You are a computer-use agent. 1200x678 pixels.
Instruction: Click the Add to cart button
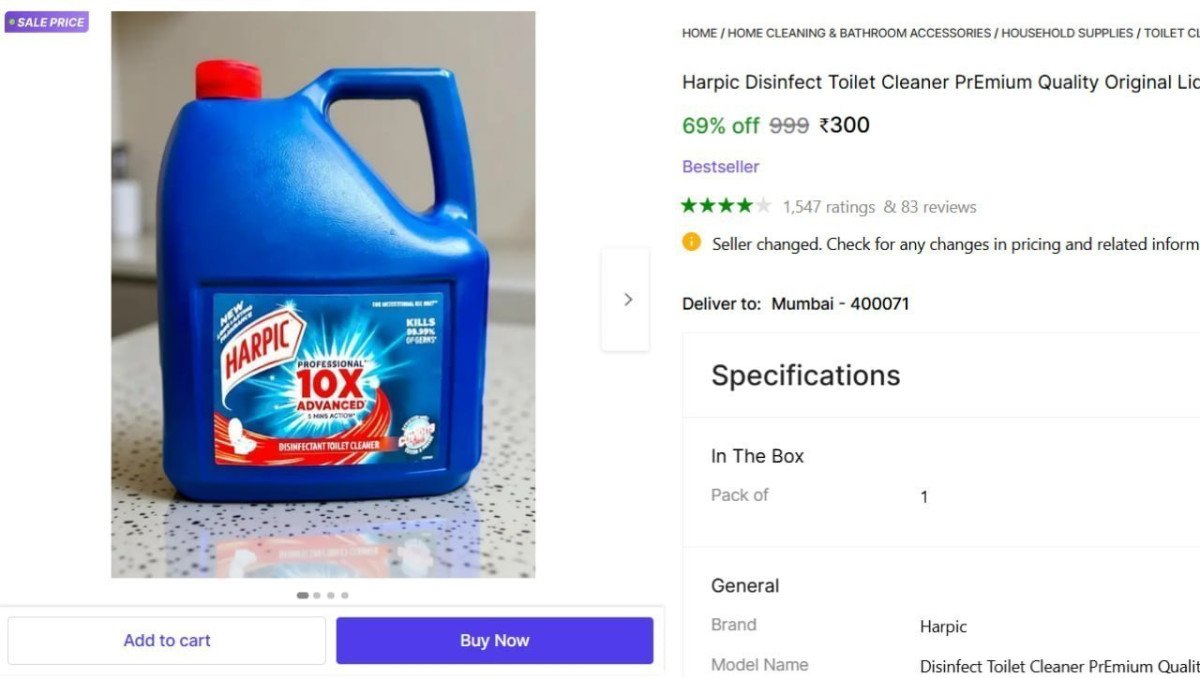click(166, 640)
